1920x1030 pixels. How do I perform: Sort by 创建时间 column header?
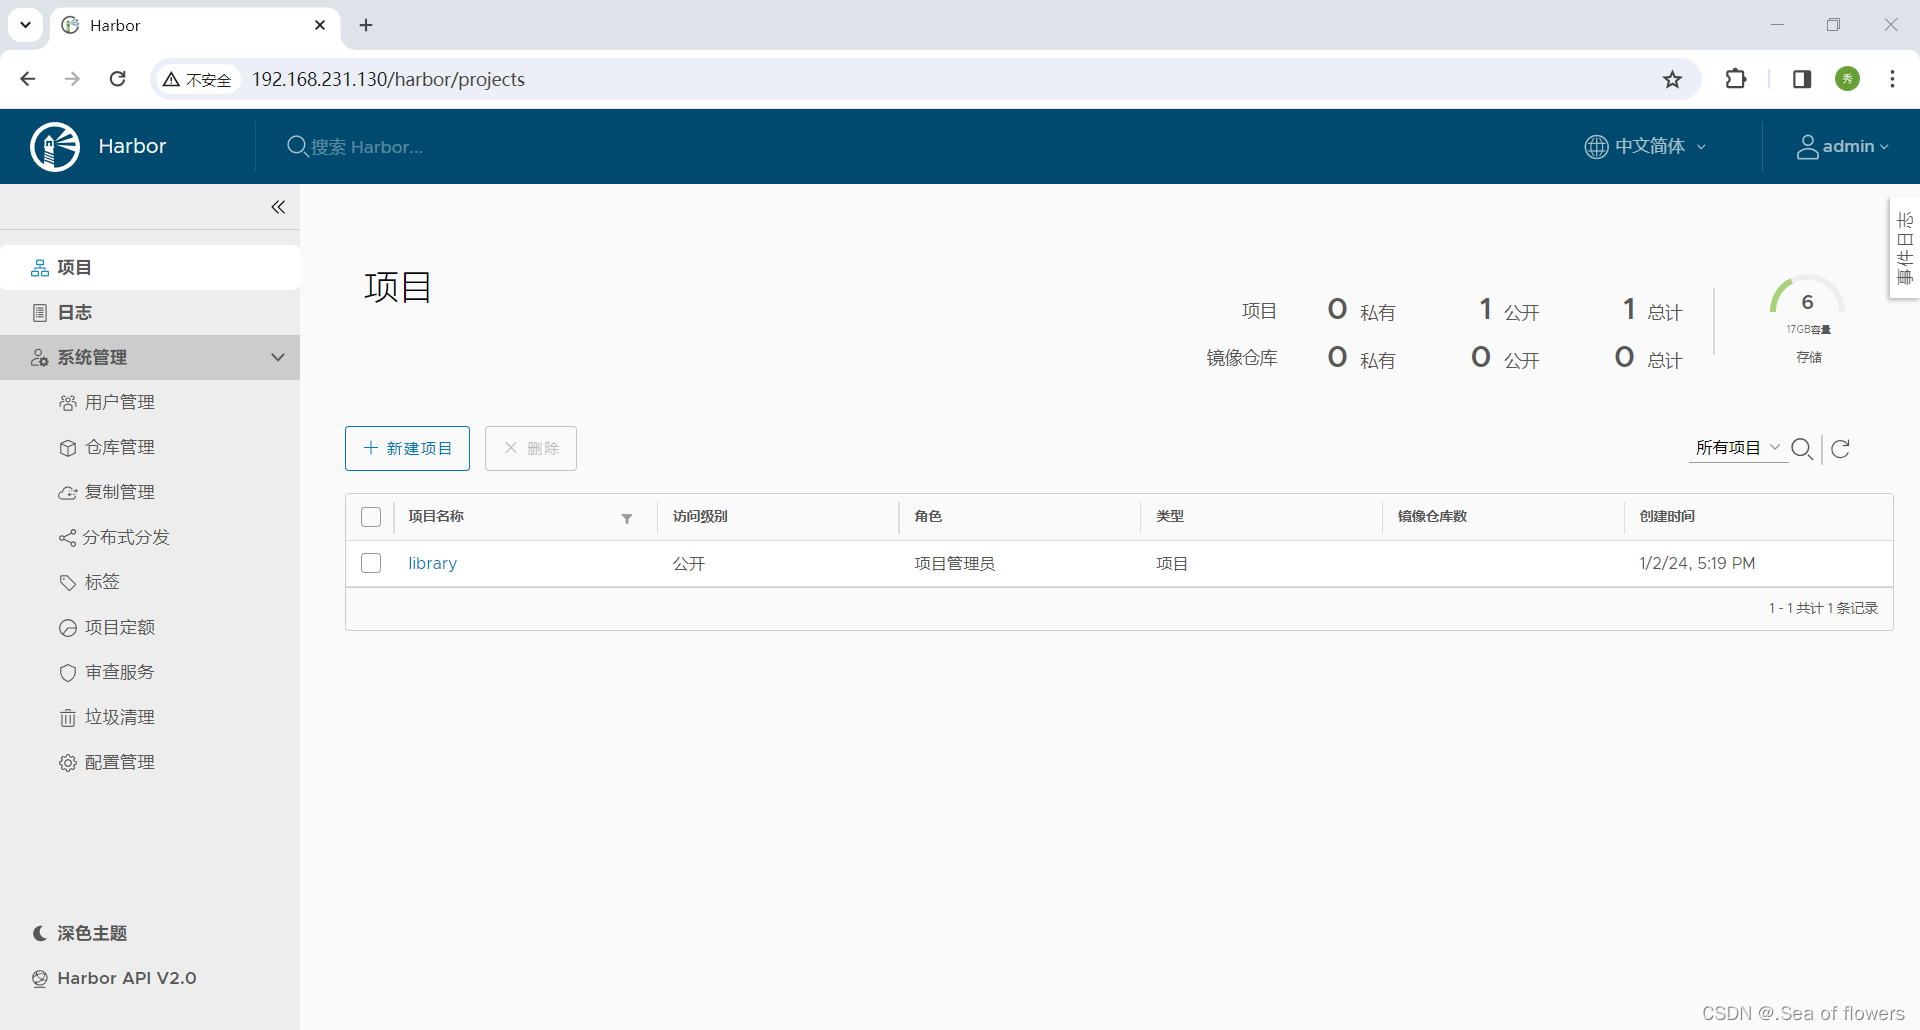[1667, 516]
